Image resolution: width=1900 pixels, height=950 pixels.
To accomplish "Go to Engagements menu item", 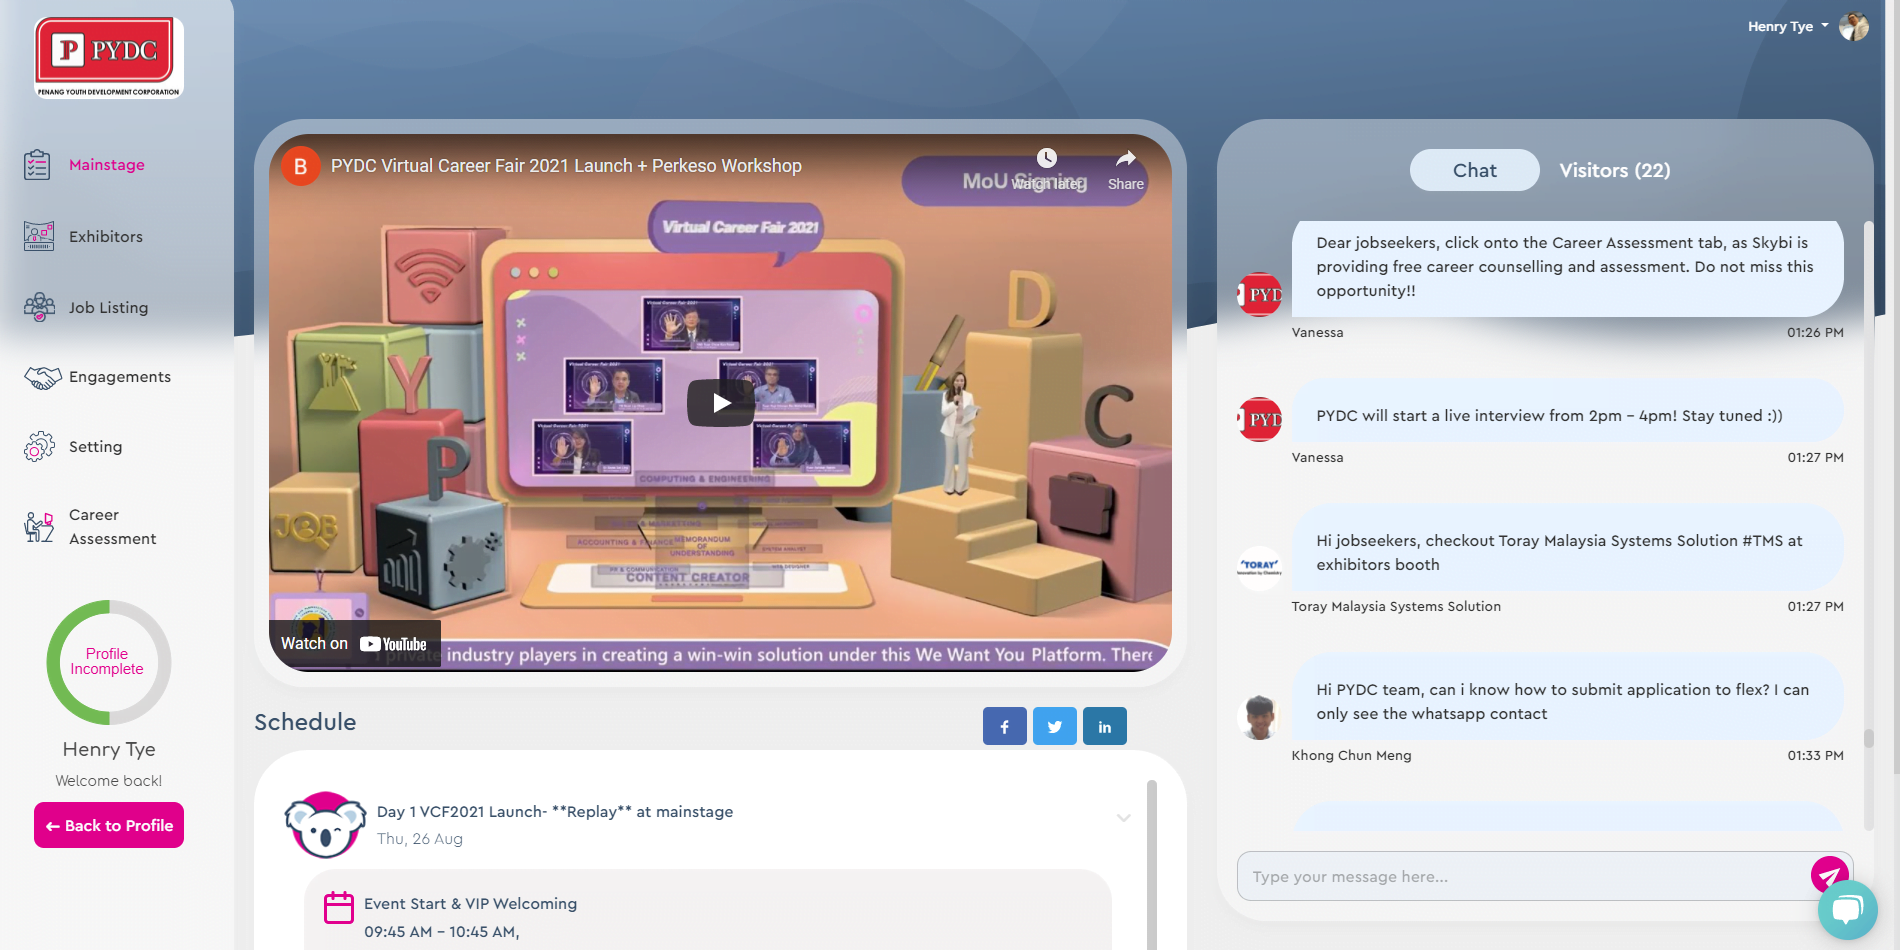I will (120, 377).
